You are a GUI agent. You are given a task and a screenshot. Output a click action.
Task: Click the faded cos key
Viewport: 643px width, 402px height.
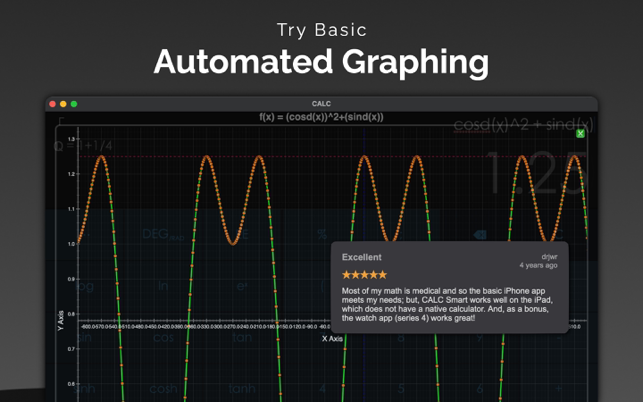163,338
